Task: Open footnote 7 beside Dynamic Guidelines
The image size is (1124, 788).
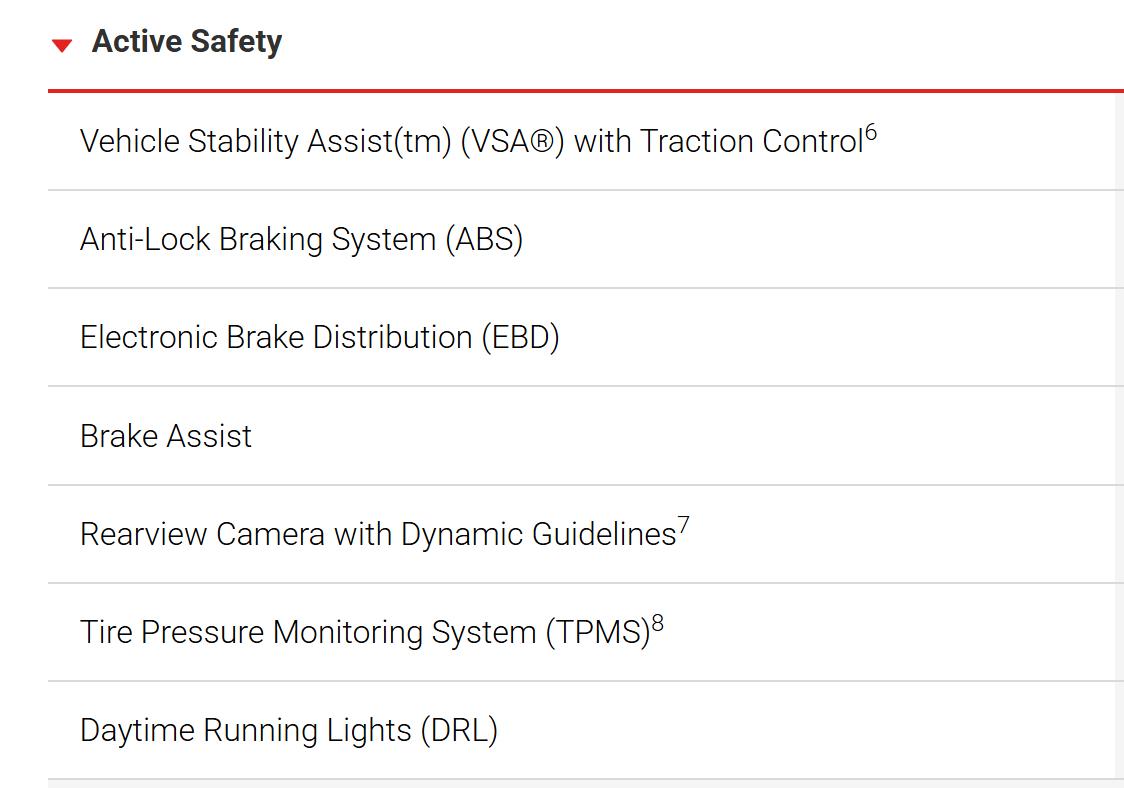Action: tap(683, 525)
